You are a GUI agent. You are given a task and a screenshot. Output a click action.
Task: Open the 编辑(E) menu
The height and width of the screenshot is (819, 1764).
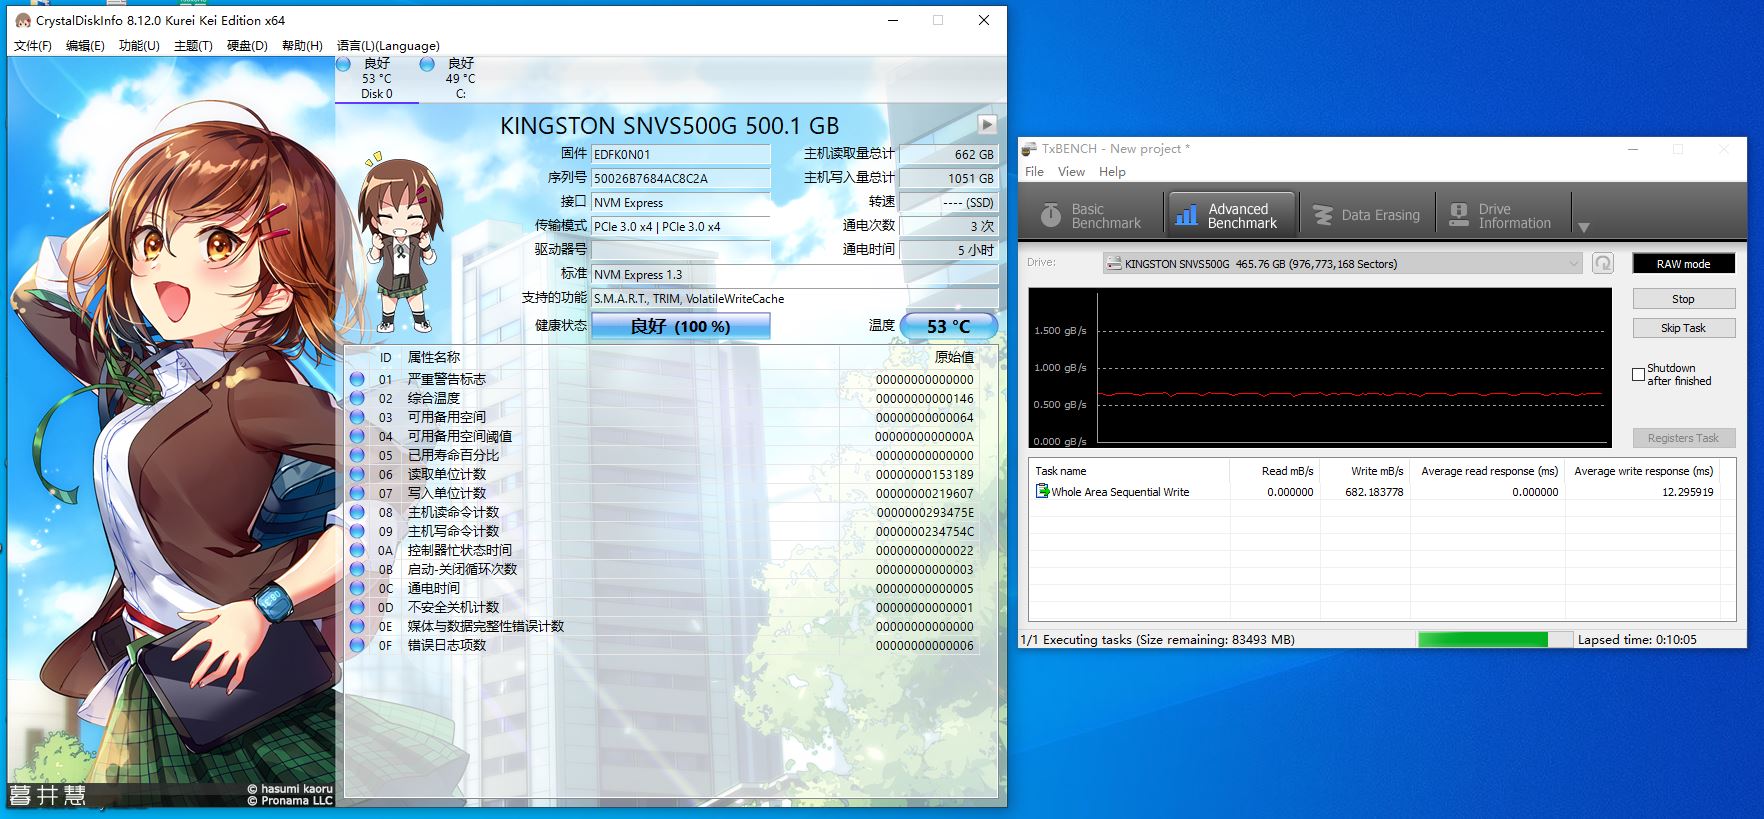(x=85, y=46)
